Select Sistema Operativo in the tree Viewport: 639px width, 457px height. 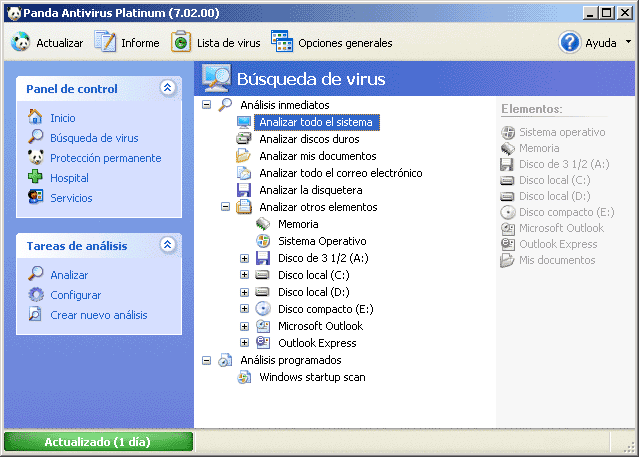coord(322,241)
